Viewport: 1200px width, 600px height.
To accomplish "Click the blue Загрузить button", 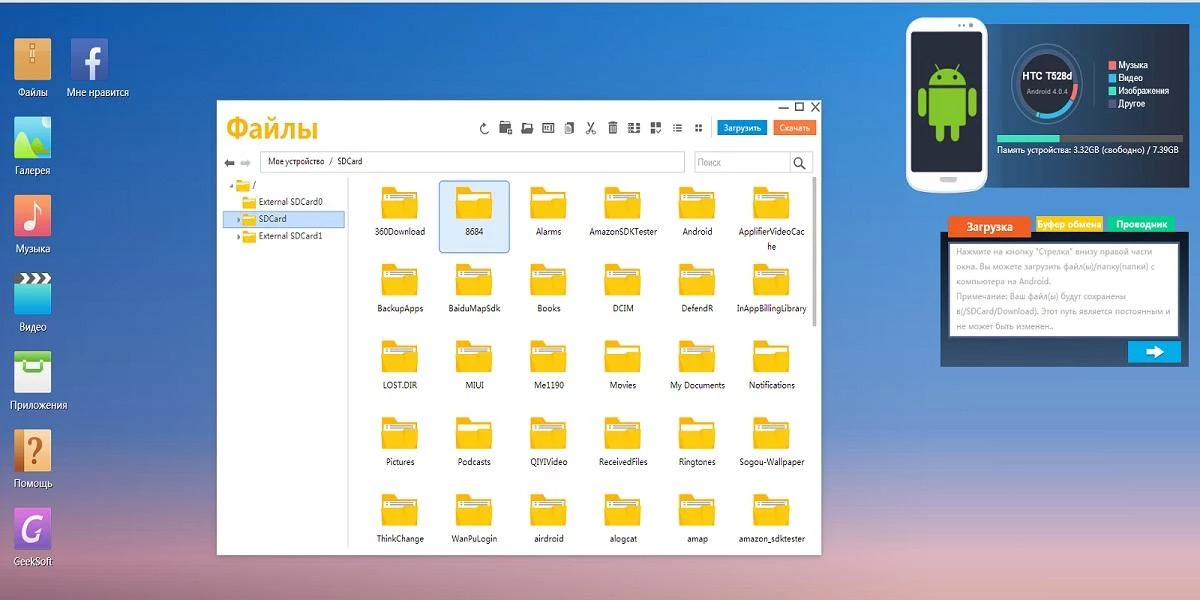I will pyautogui.click(x=741, y=128).
